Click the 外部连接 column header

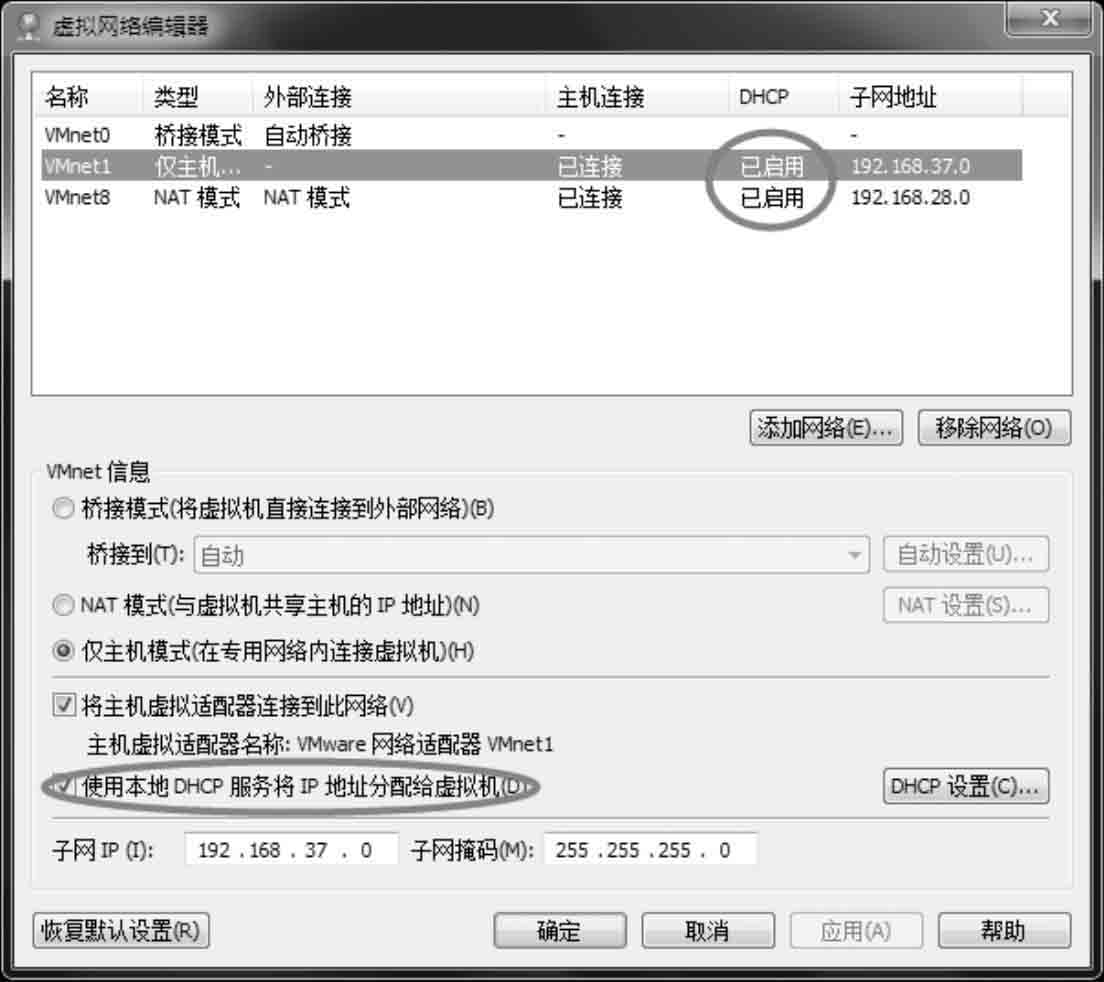click(x=399, y=96)
